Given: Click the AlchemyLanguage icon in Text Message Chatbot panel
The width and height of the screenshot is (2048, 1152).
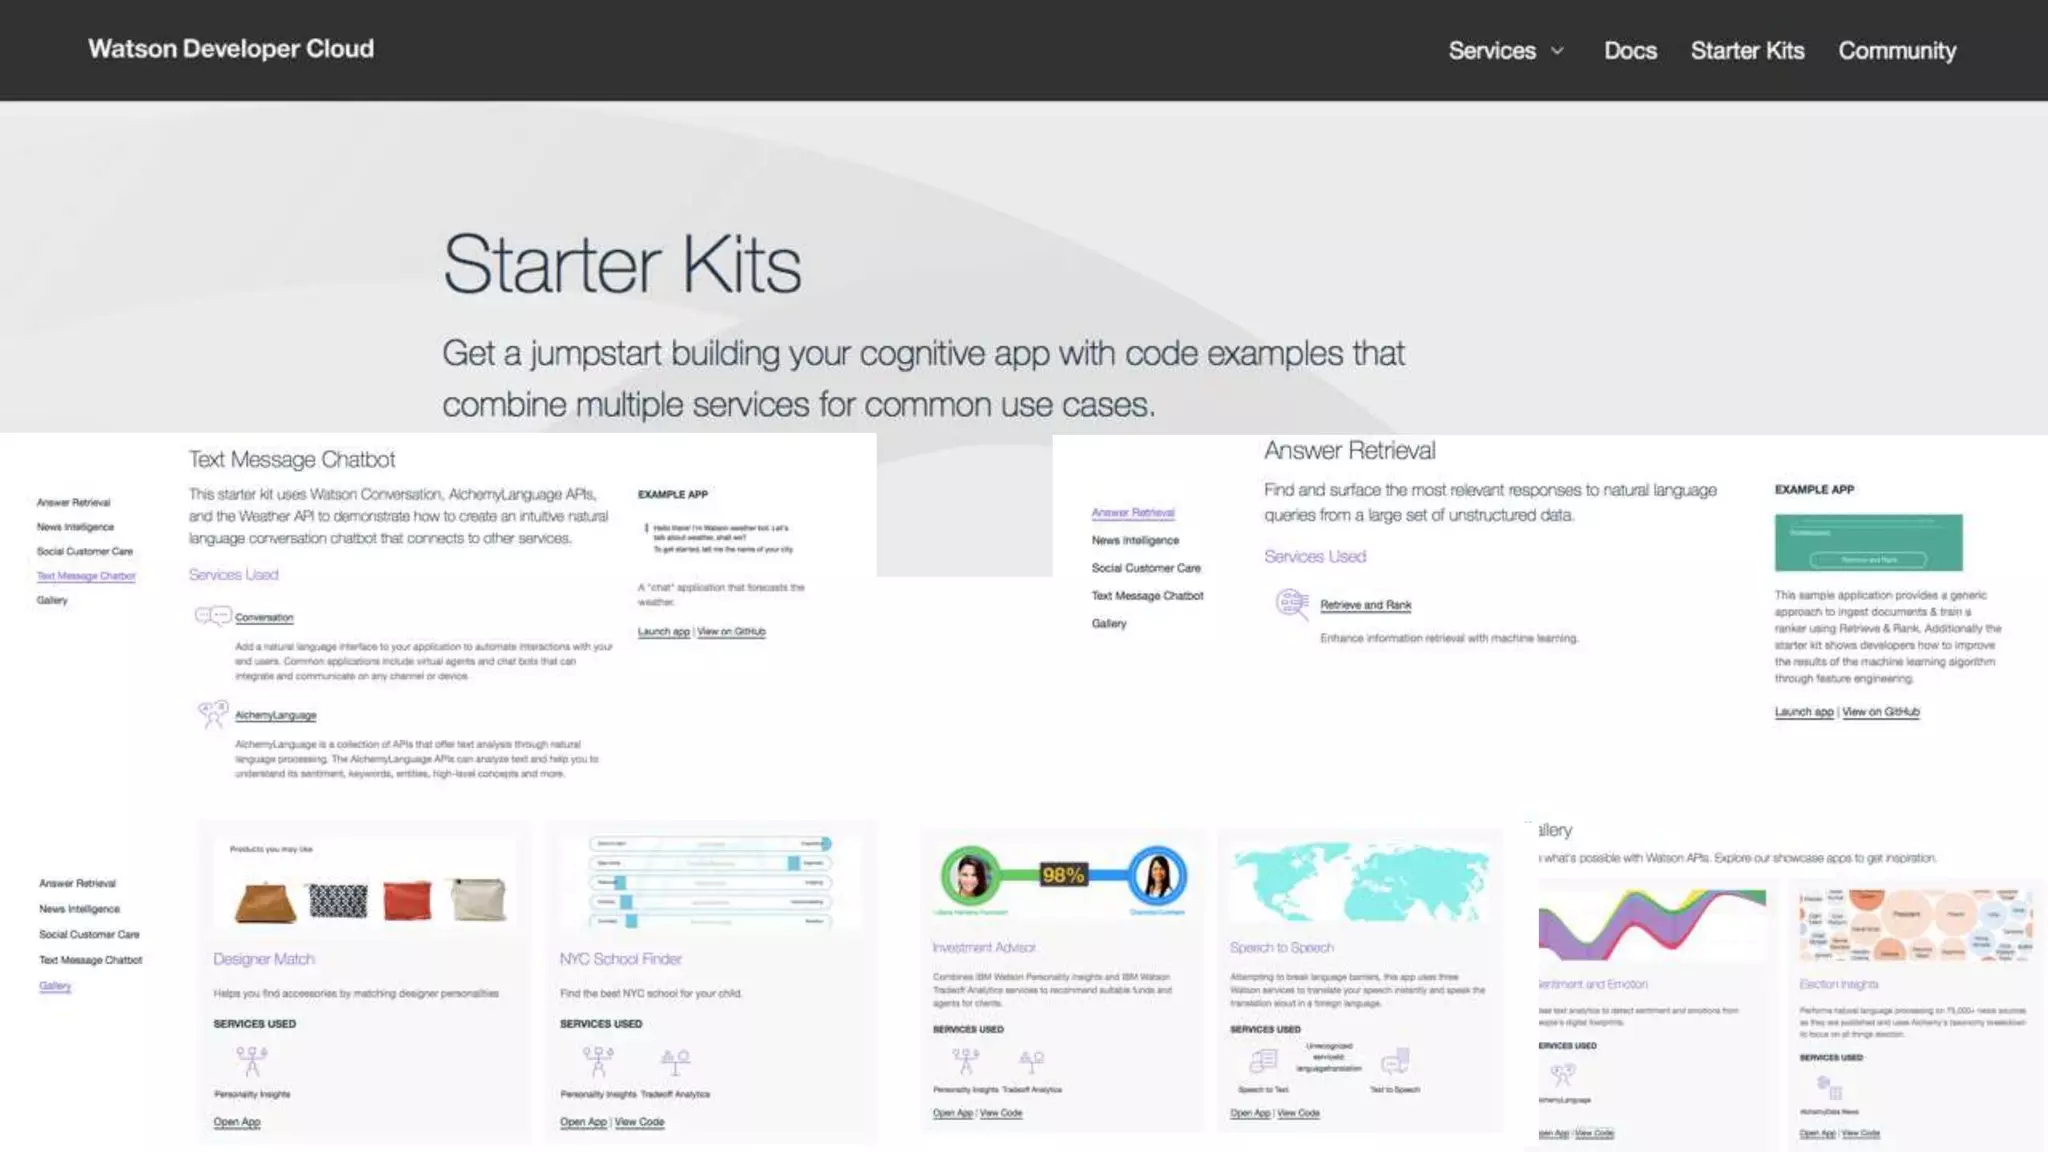Looking at the screenshot, I should 212,714.
